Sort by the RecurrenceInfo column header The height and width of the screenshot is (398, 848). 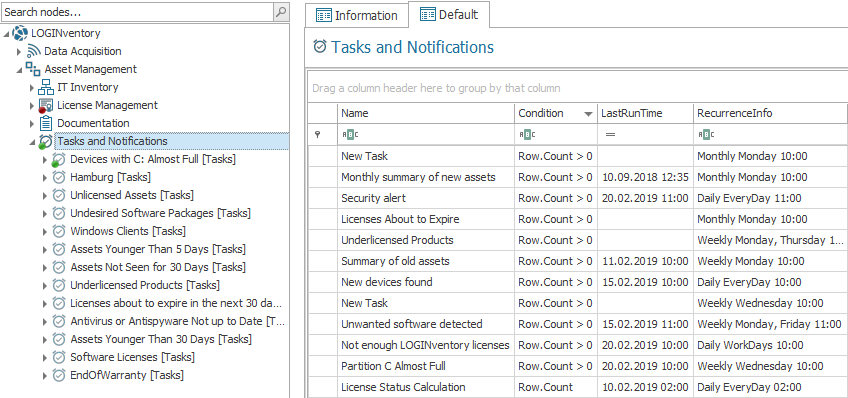tap(770, 114)
